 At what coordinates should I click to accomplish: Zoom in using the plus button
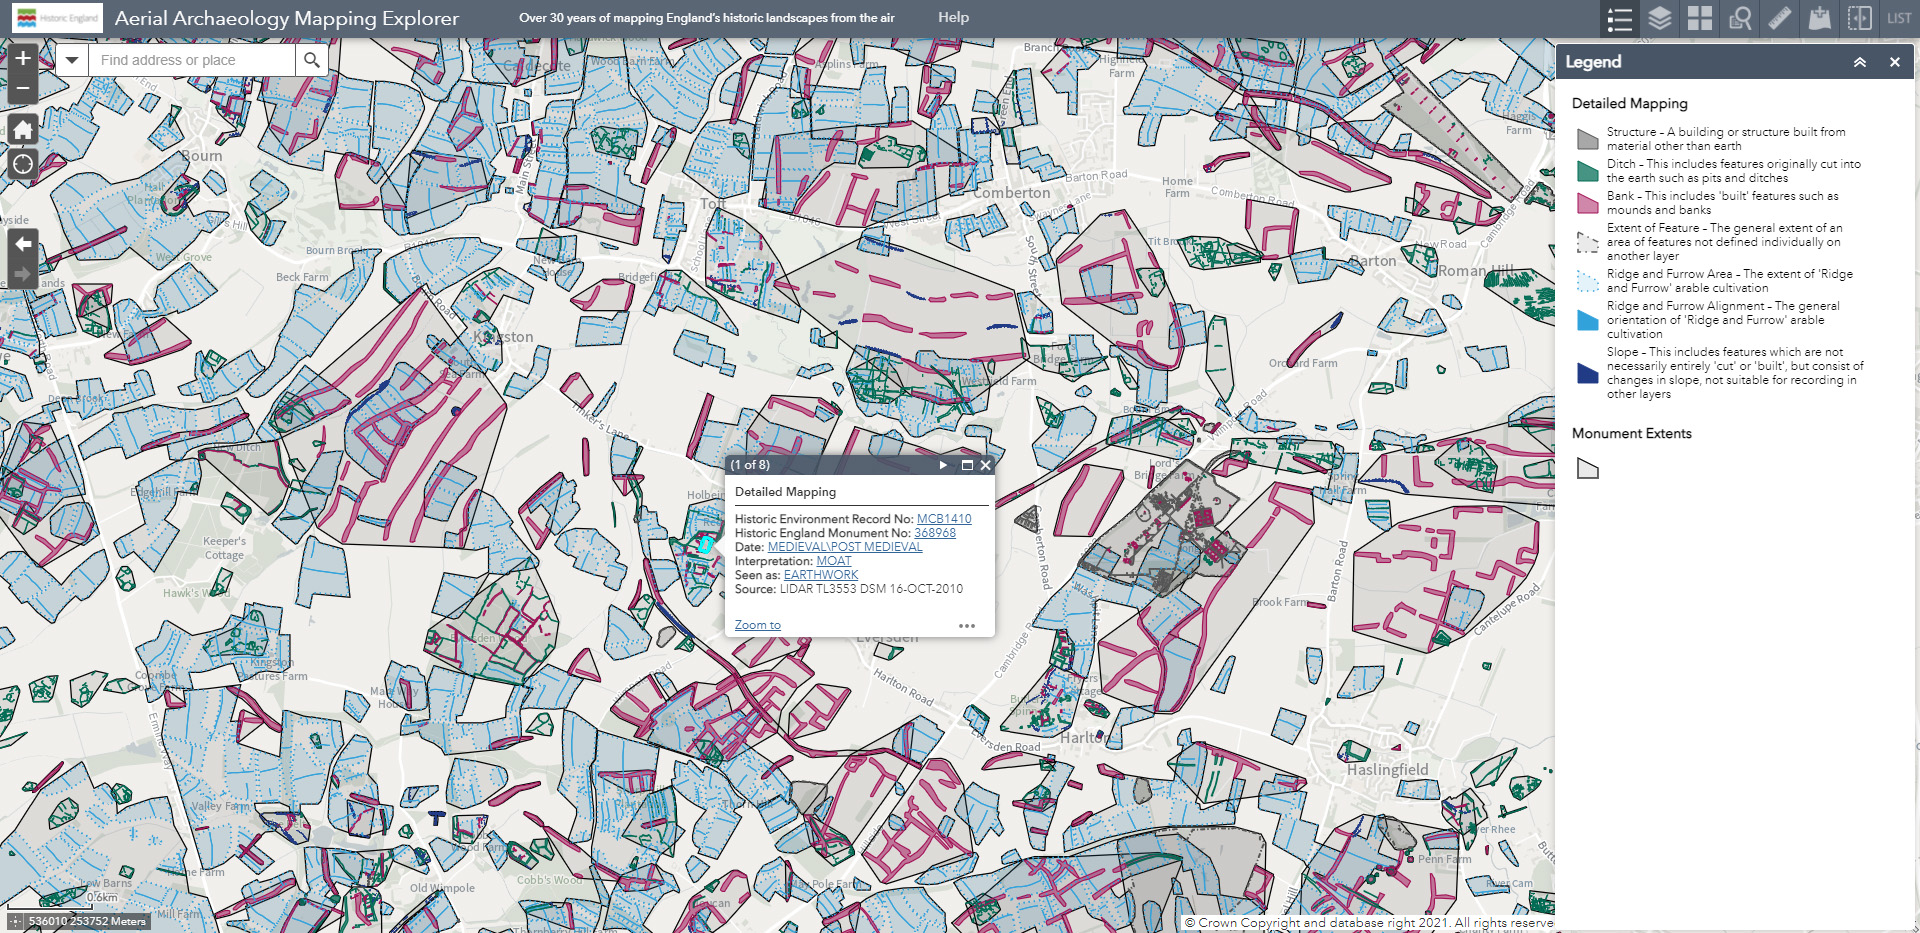click(x=21, y=58)
